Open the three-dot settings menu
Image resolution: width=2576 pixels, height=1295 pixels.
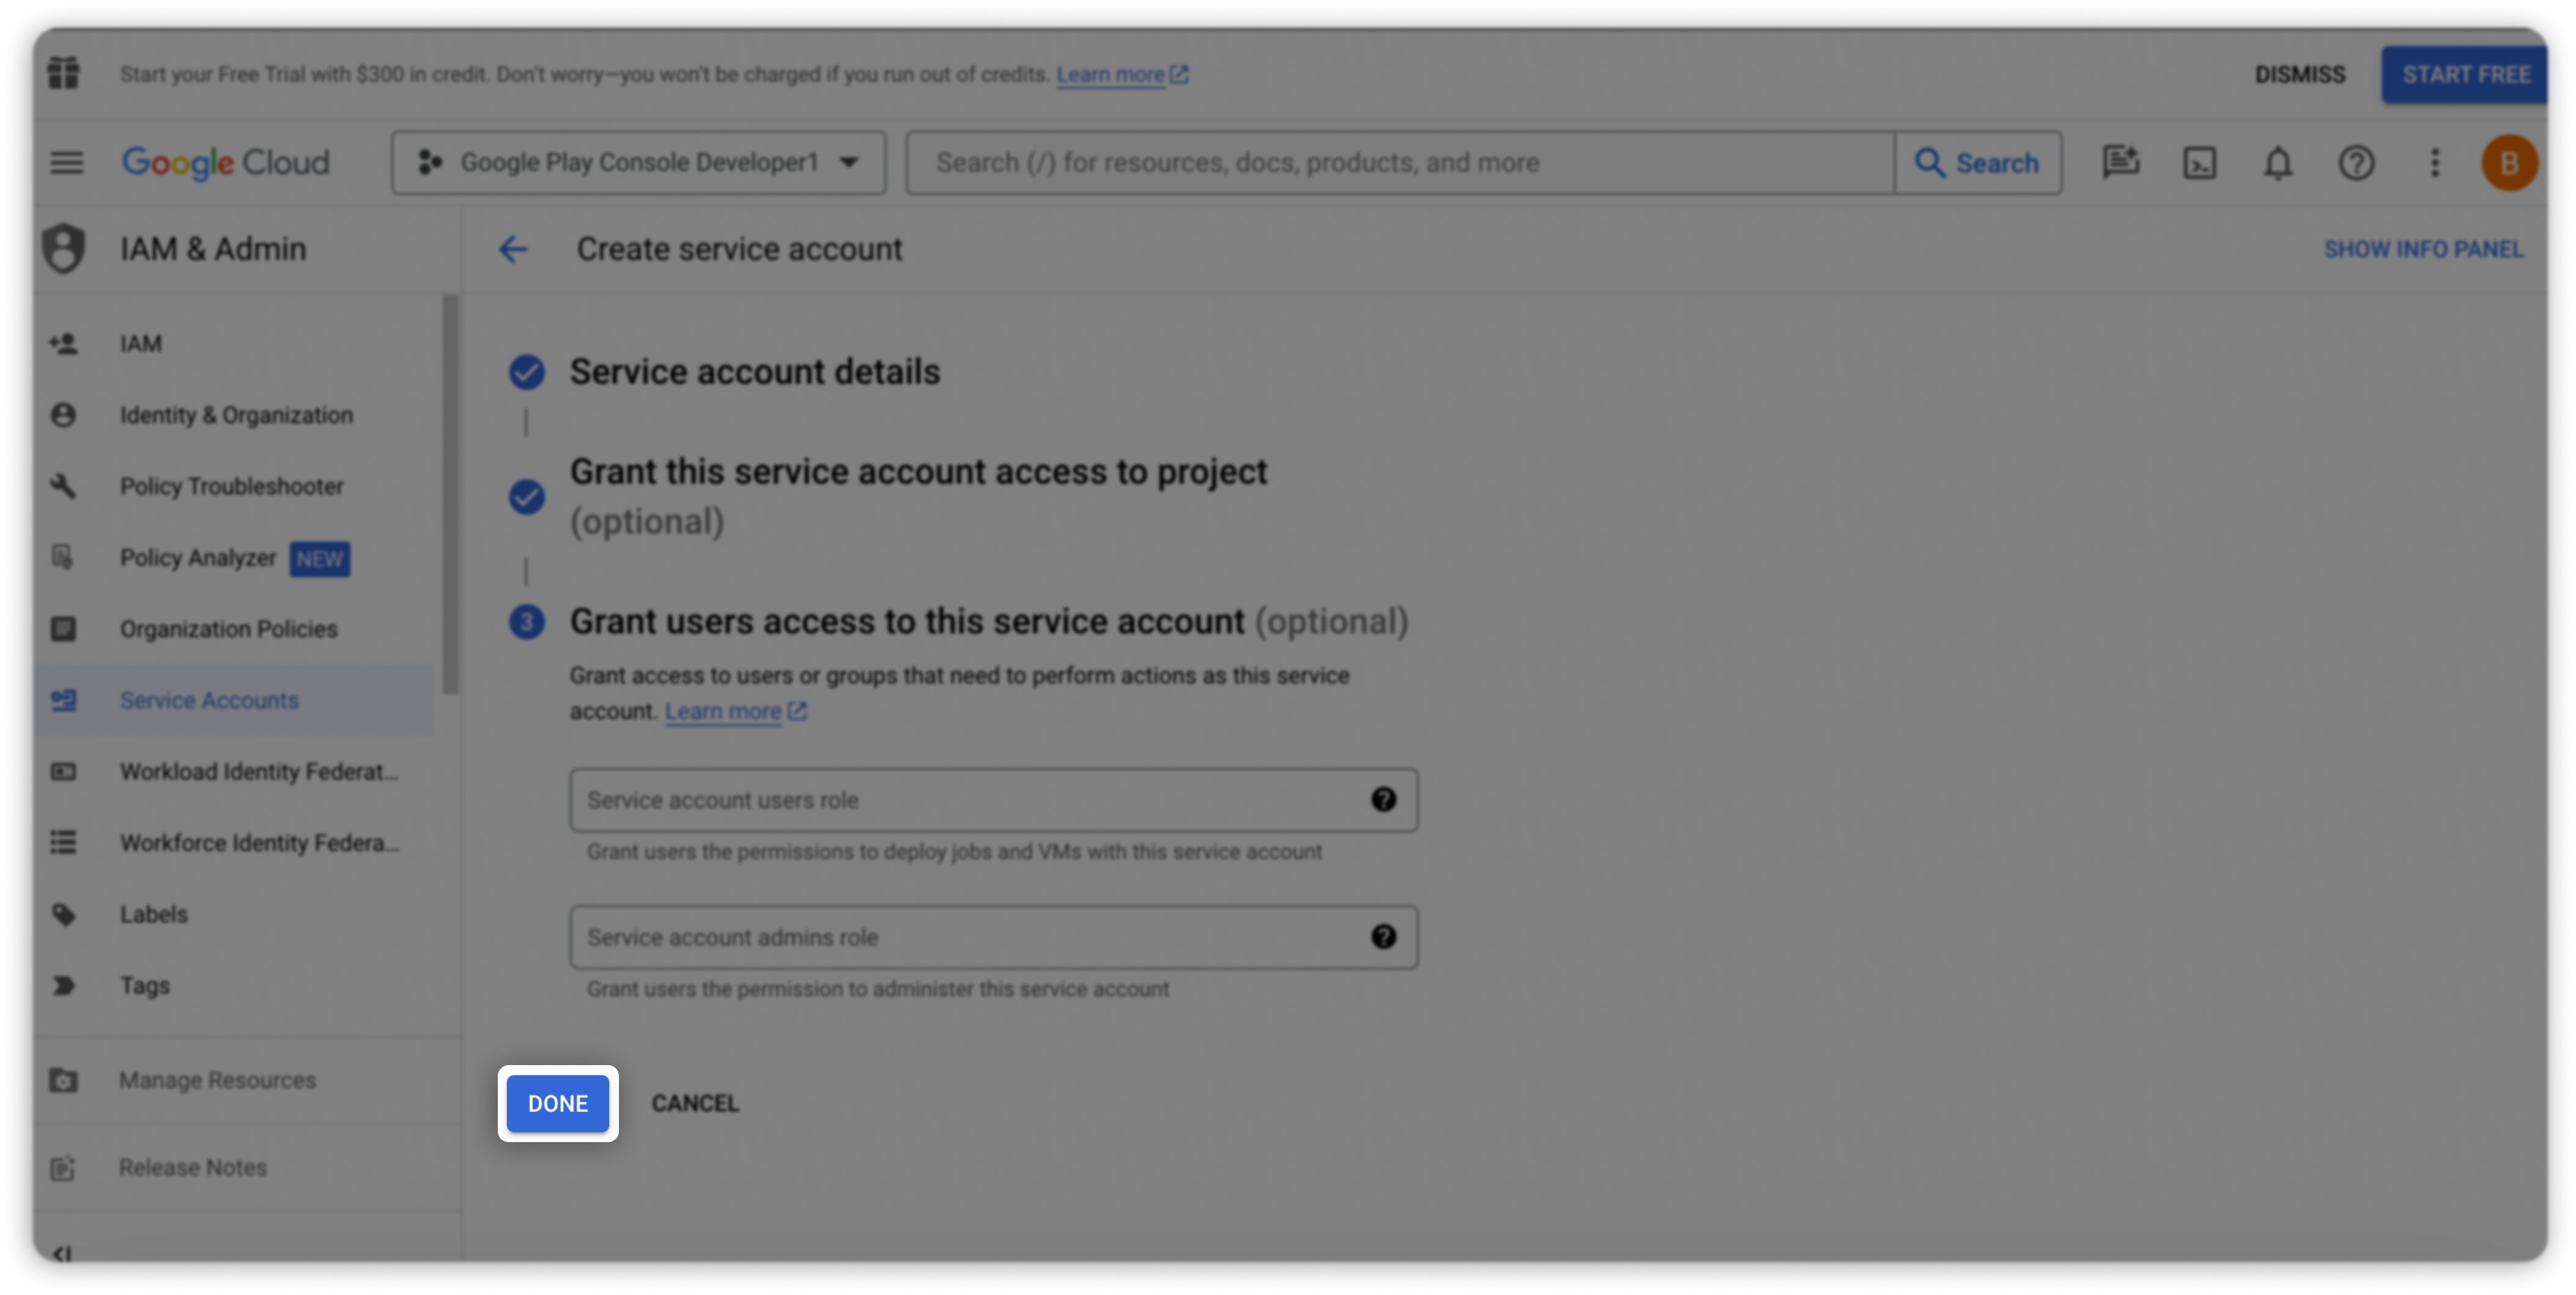click(2435, 162)
